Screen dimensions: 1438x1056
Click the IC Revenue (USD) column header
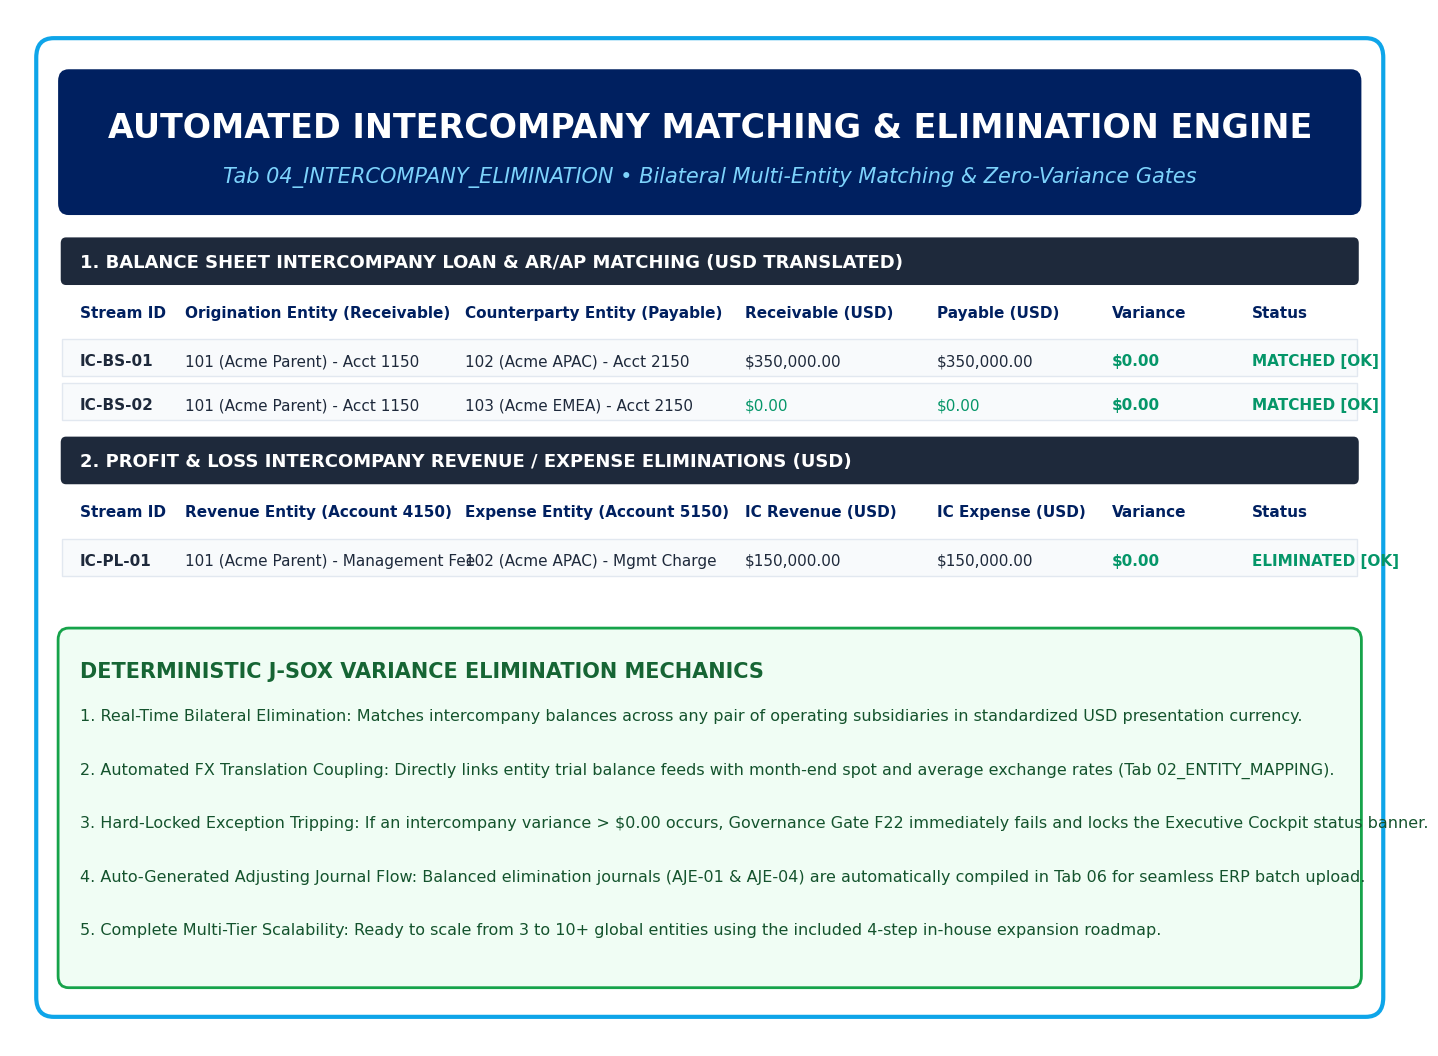click(x=820, y=512)
